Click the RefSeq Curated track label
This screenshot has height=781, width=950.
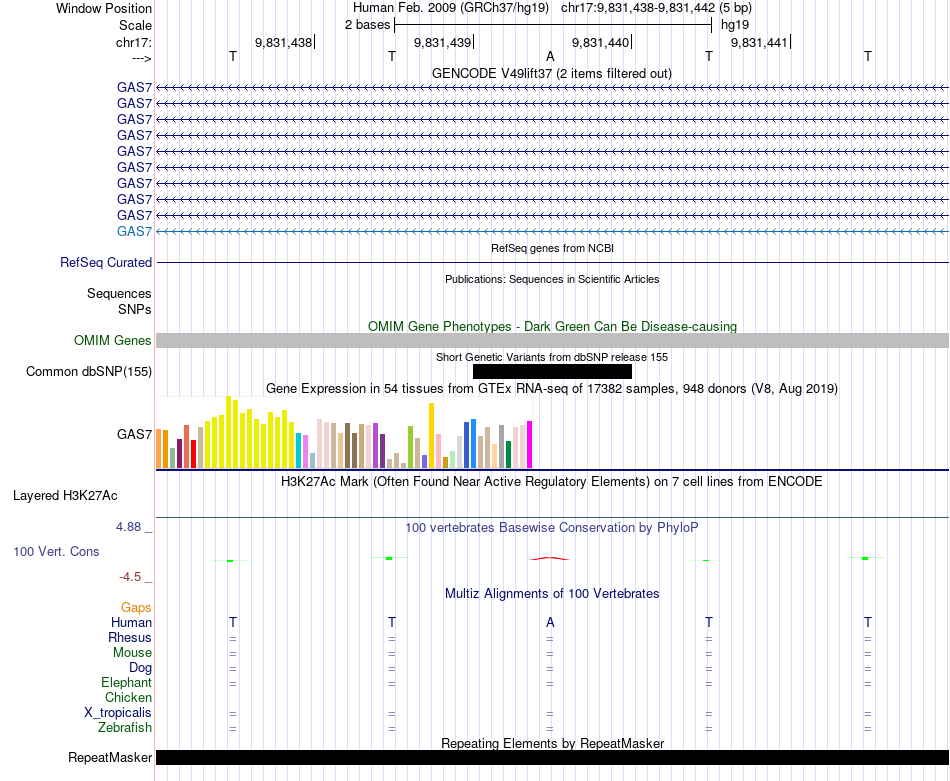[106, 262]
